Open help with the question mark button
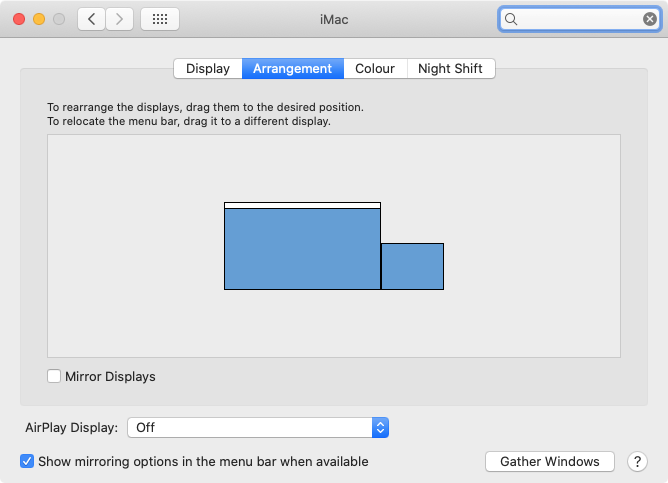 coord(637,461)
